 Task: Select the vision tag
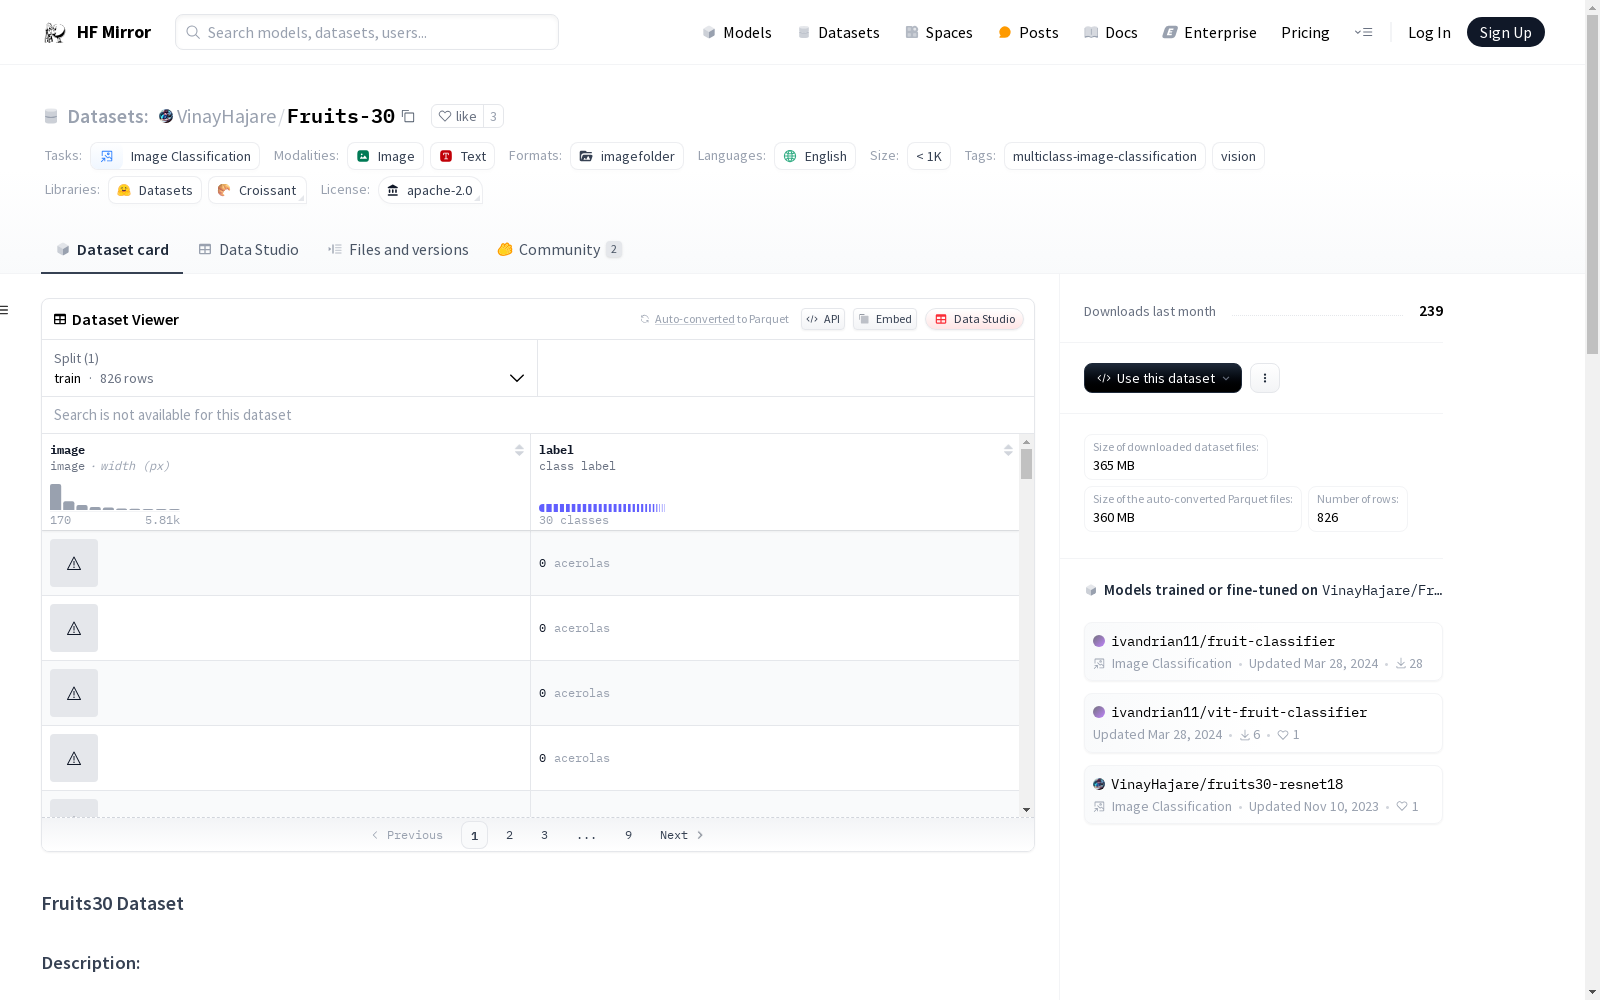tap(1238, 156)
